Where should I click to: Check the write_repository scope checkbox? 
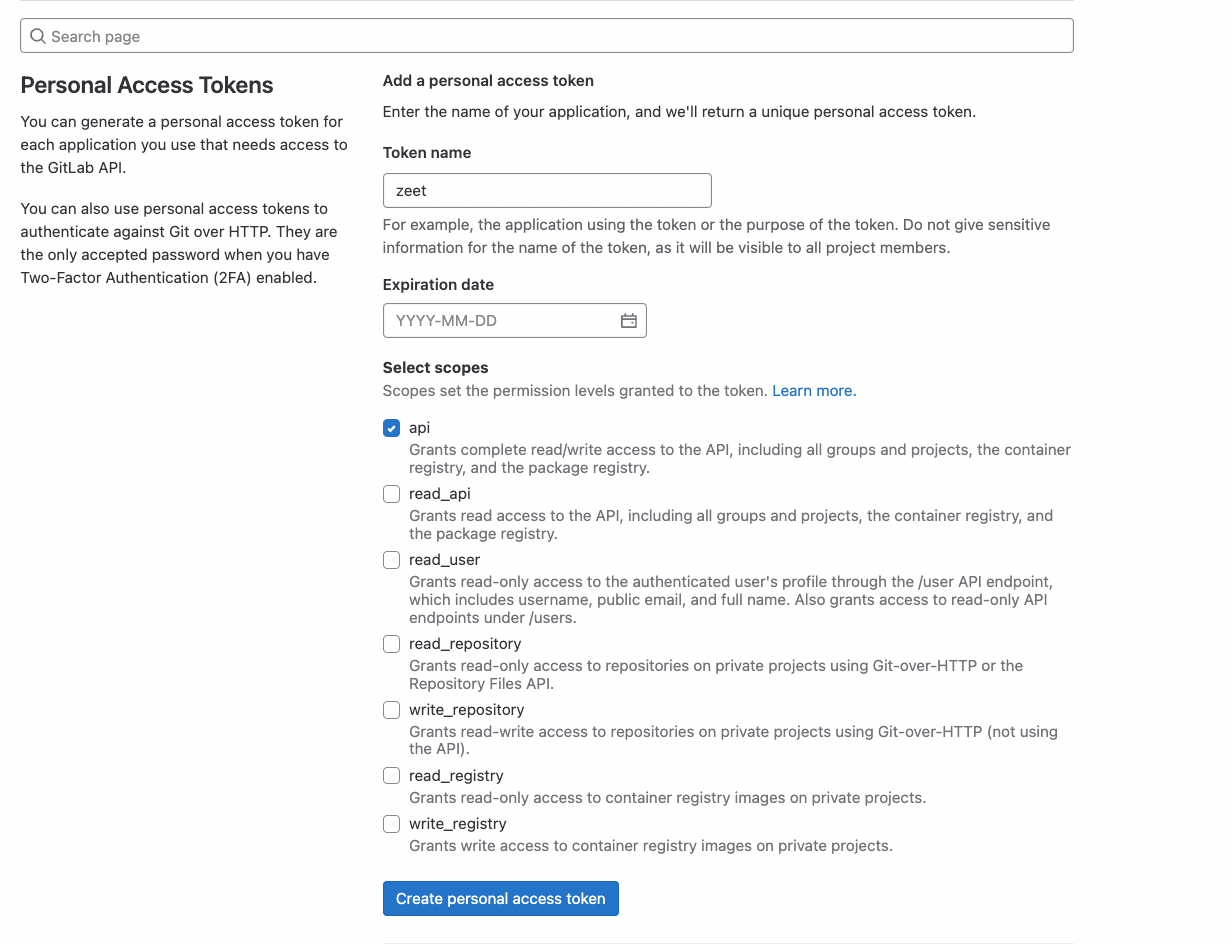391,709
